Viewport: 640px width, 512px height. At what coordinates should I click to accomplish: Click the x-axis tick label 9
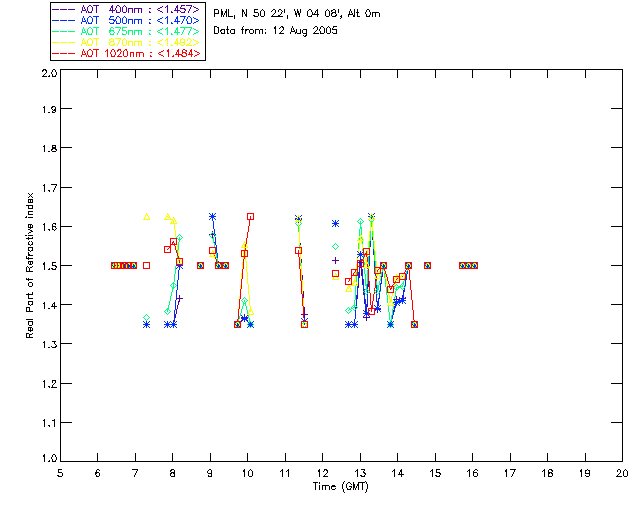(210, 473)
